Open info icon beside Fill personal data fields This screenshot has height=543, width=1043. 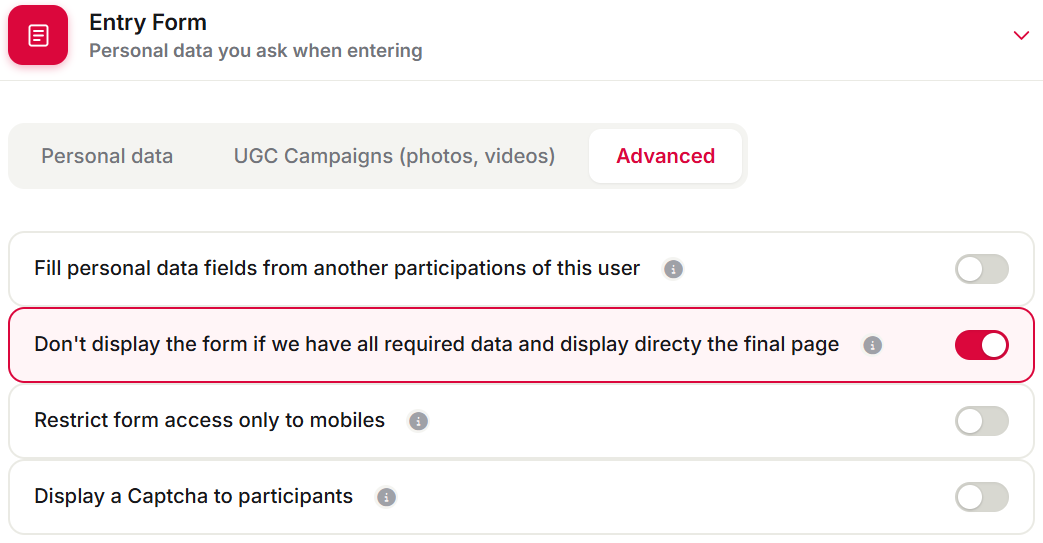[x=673, y=269]
